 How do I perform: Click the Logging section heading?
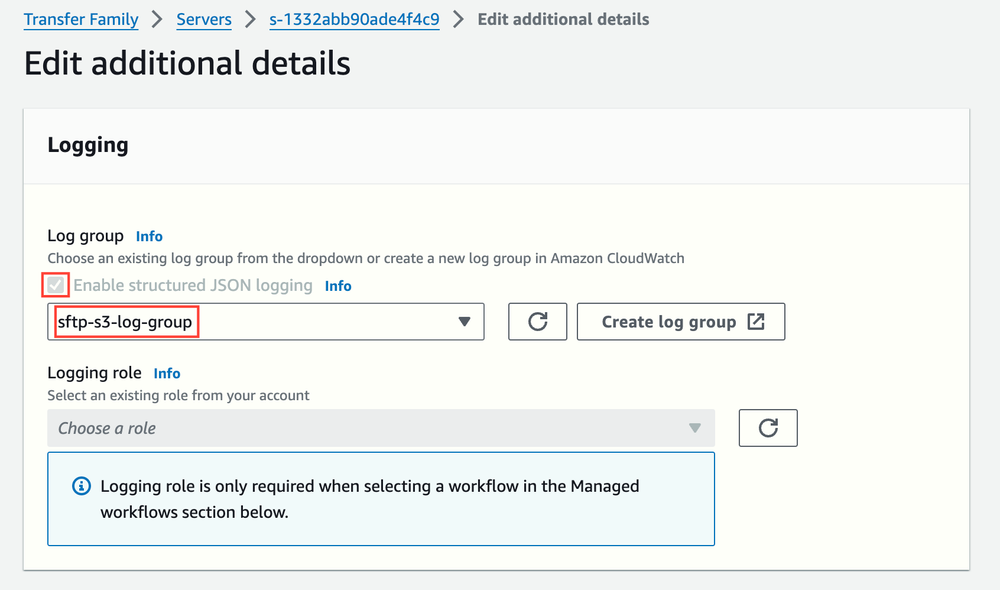pos(88,144)
